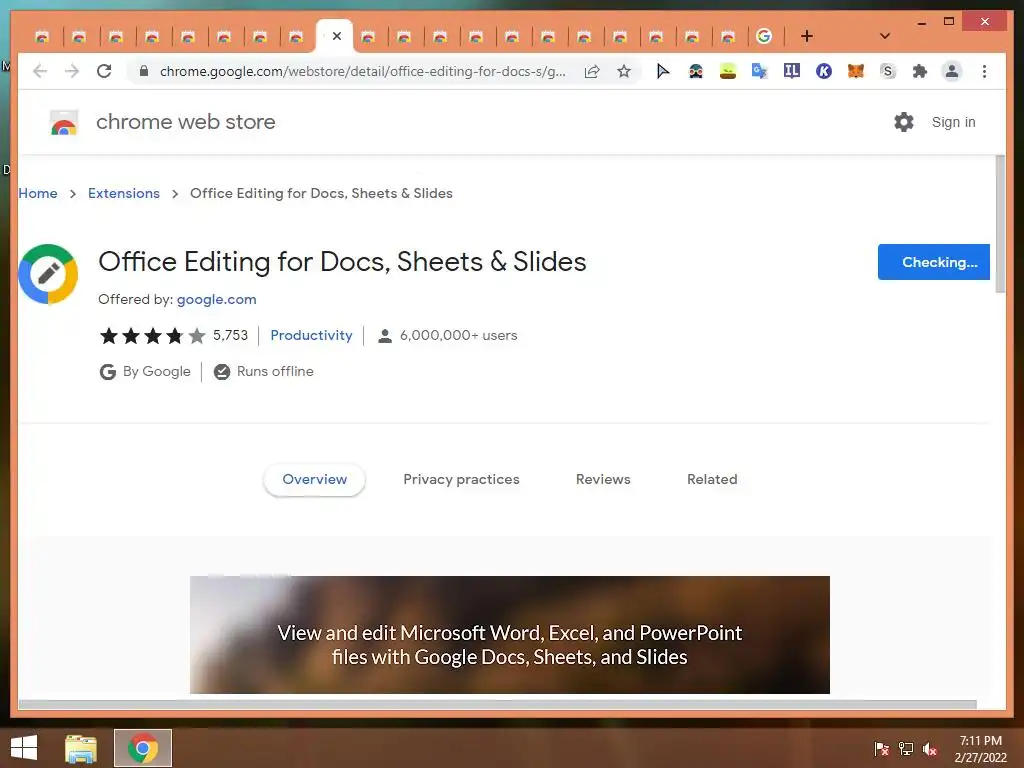
Task: Click the horizontal scrollbar at bottom
Action: (497, 704)
